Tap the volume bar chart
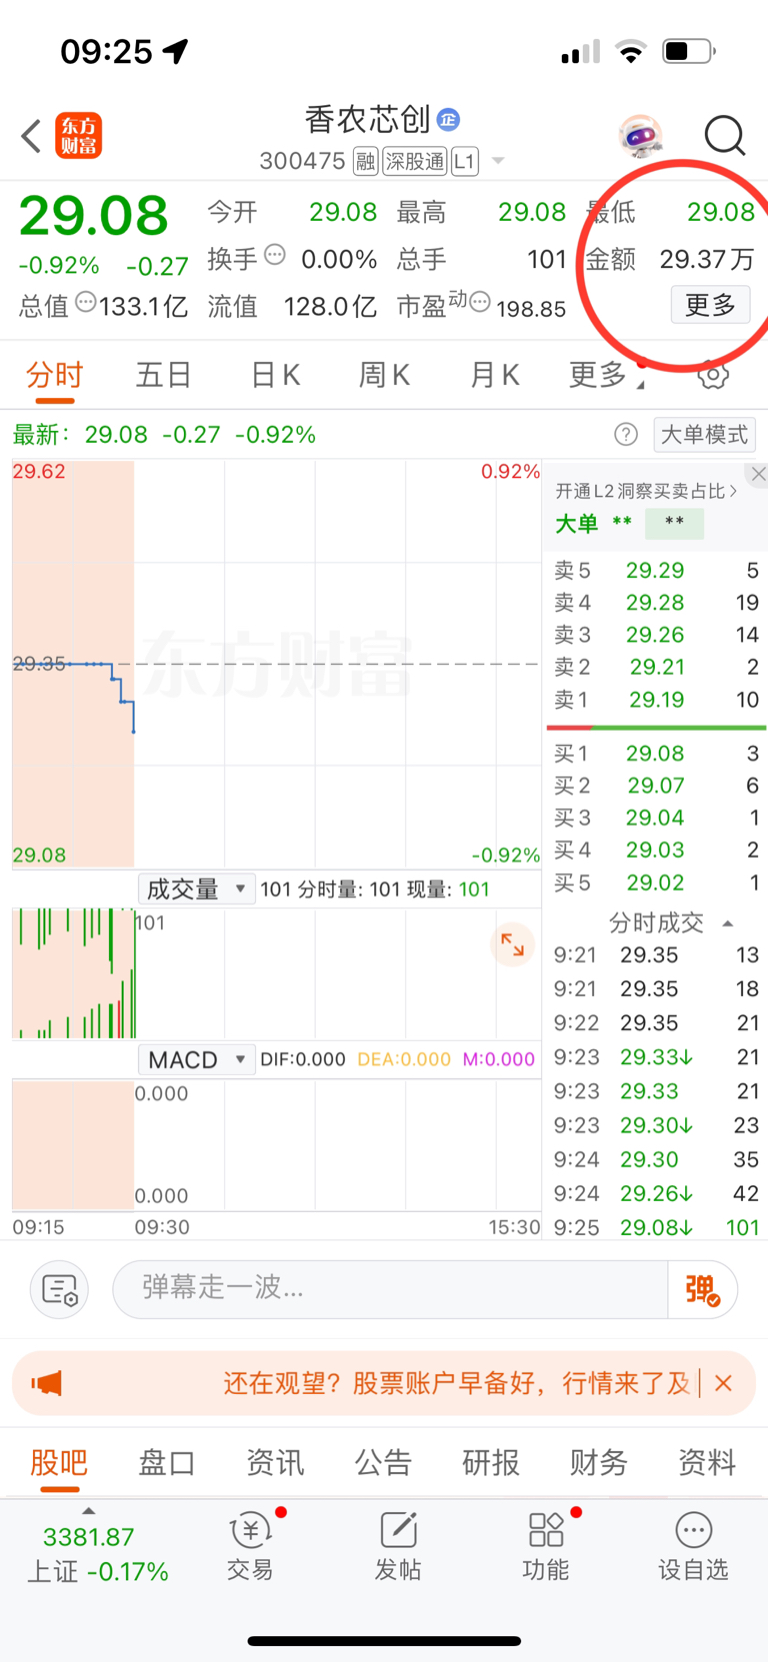 (x=276, y=973)
